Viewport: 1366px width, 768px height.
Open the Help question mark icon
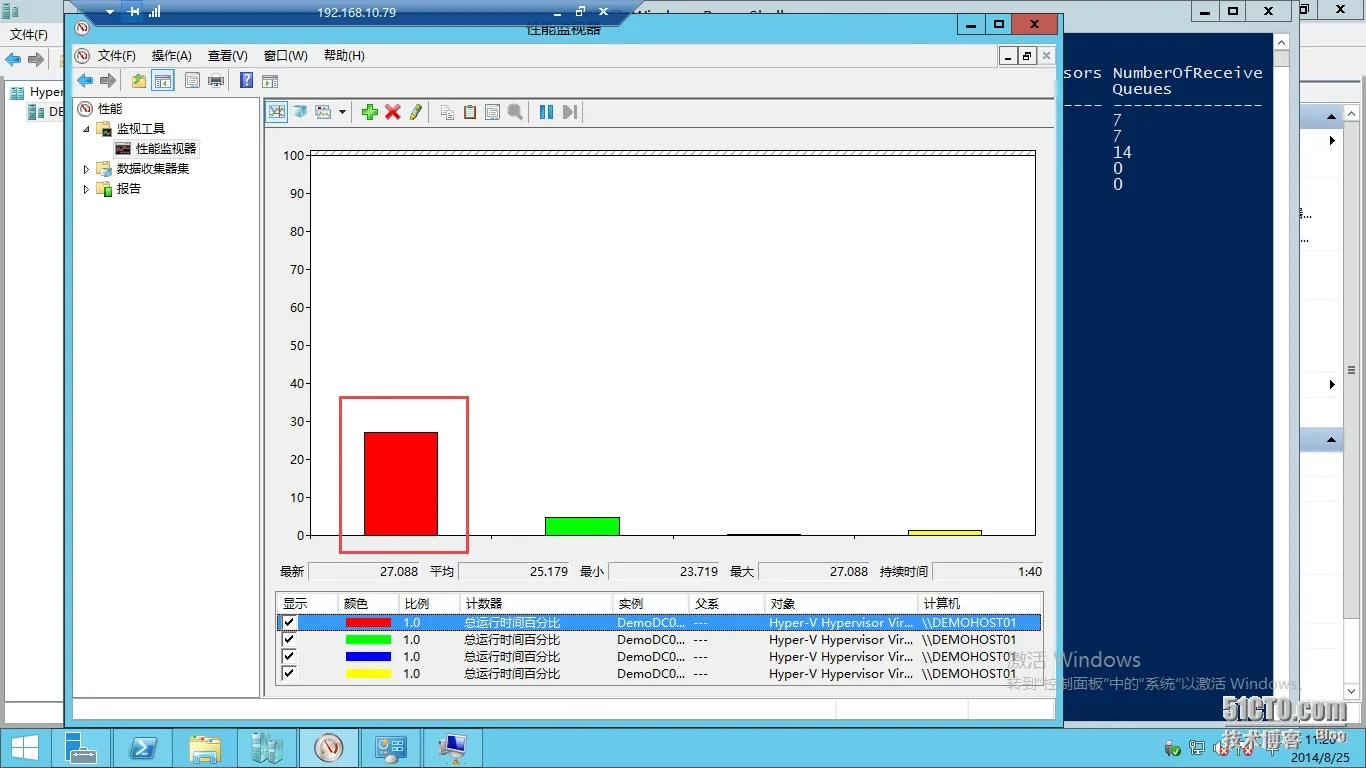[x=246, y=81]
